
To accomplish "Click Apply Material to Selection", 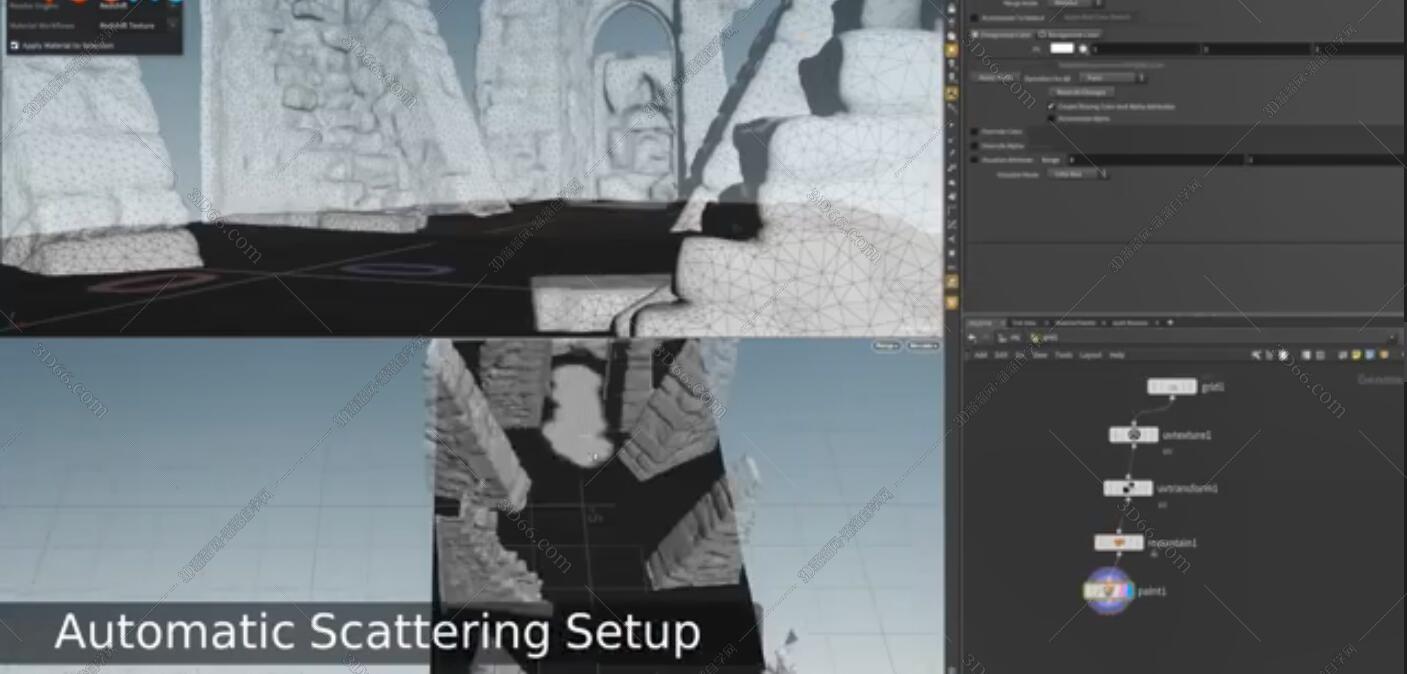I will point(67,45).
